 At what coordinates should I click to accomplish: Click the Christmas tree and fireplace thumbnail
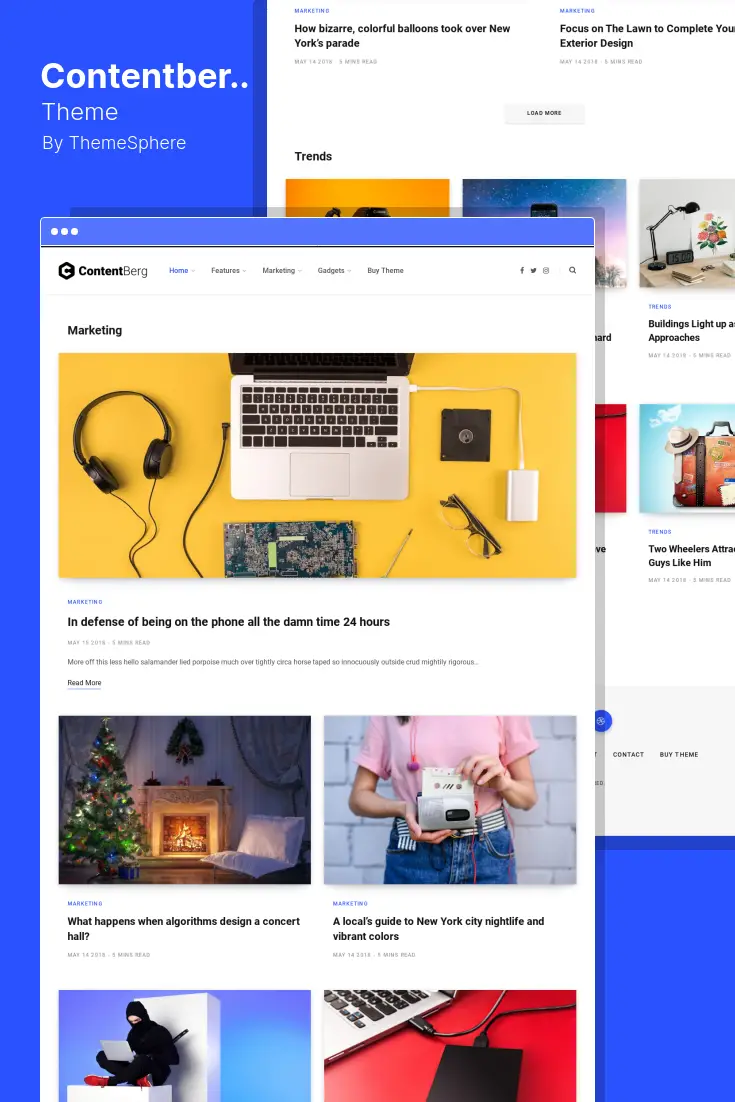(x=185, y=800)
